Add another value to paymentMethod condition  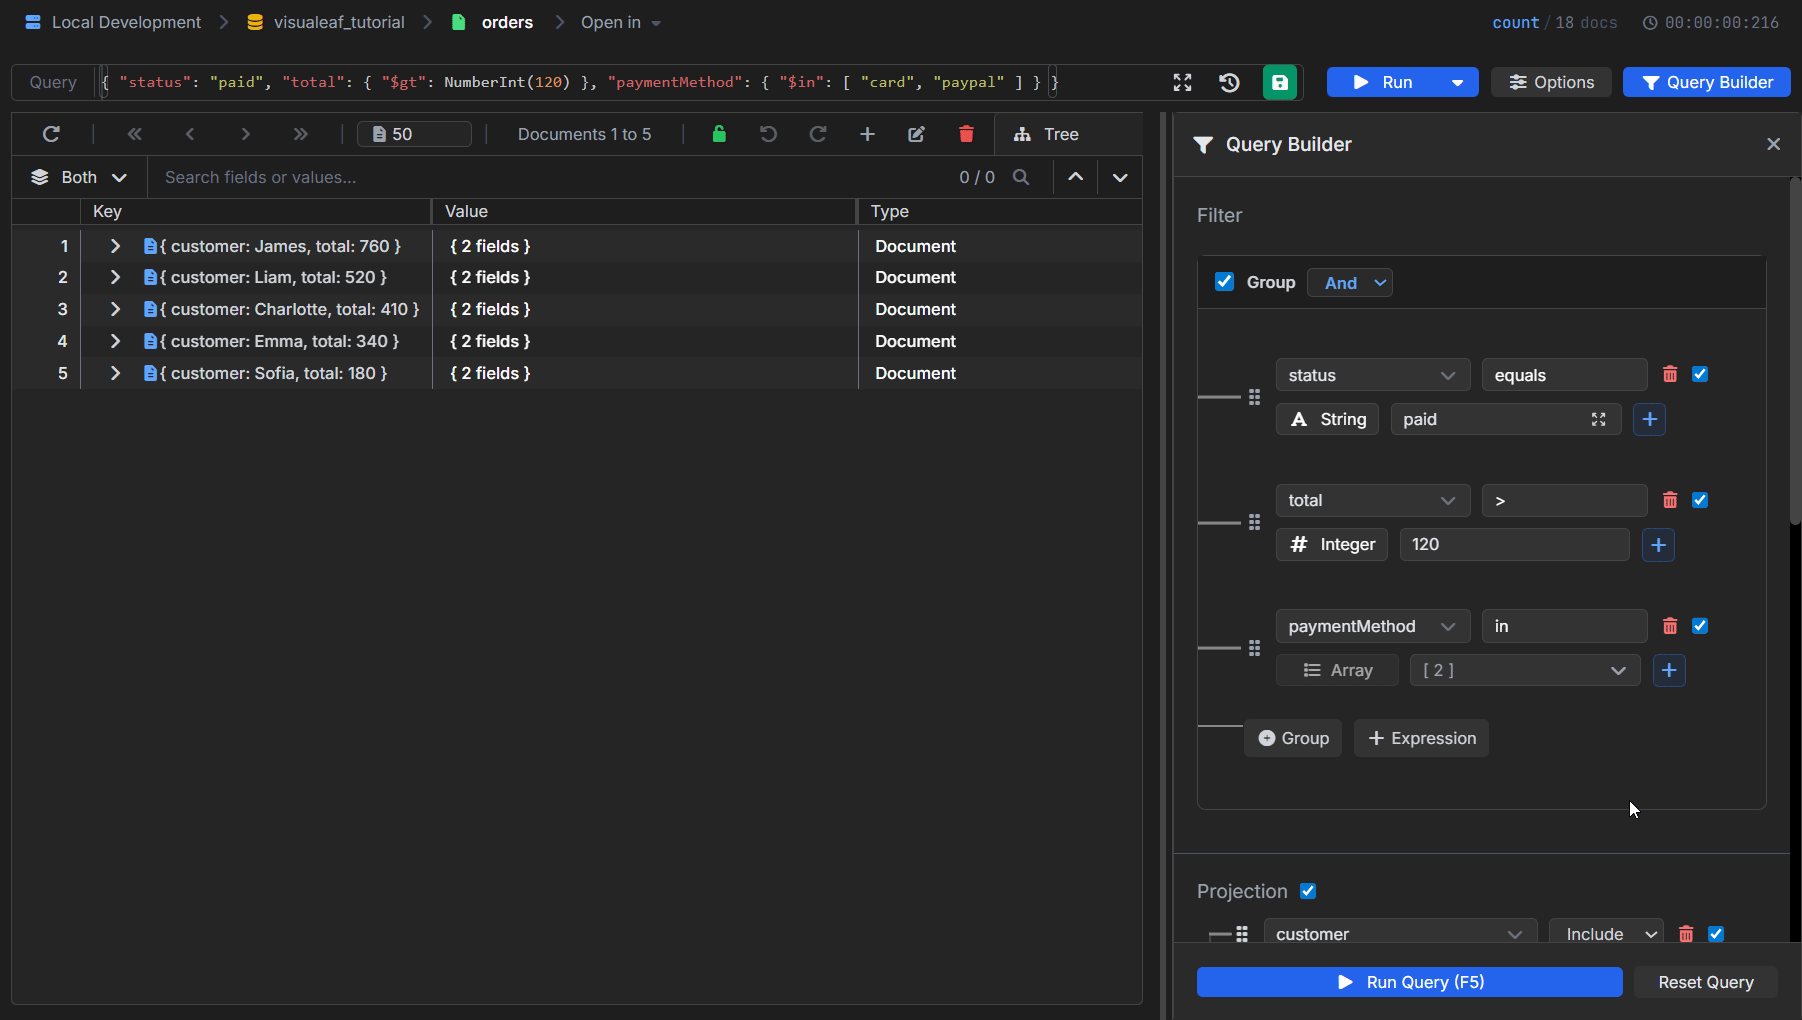pos(1669,670)
